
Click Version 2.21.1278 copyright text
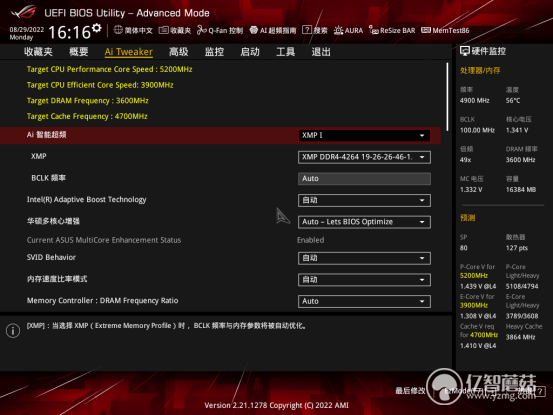pyautogui.click(x=276, y=405)
